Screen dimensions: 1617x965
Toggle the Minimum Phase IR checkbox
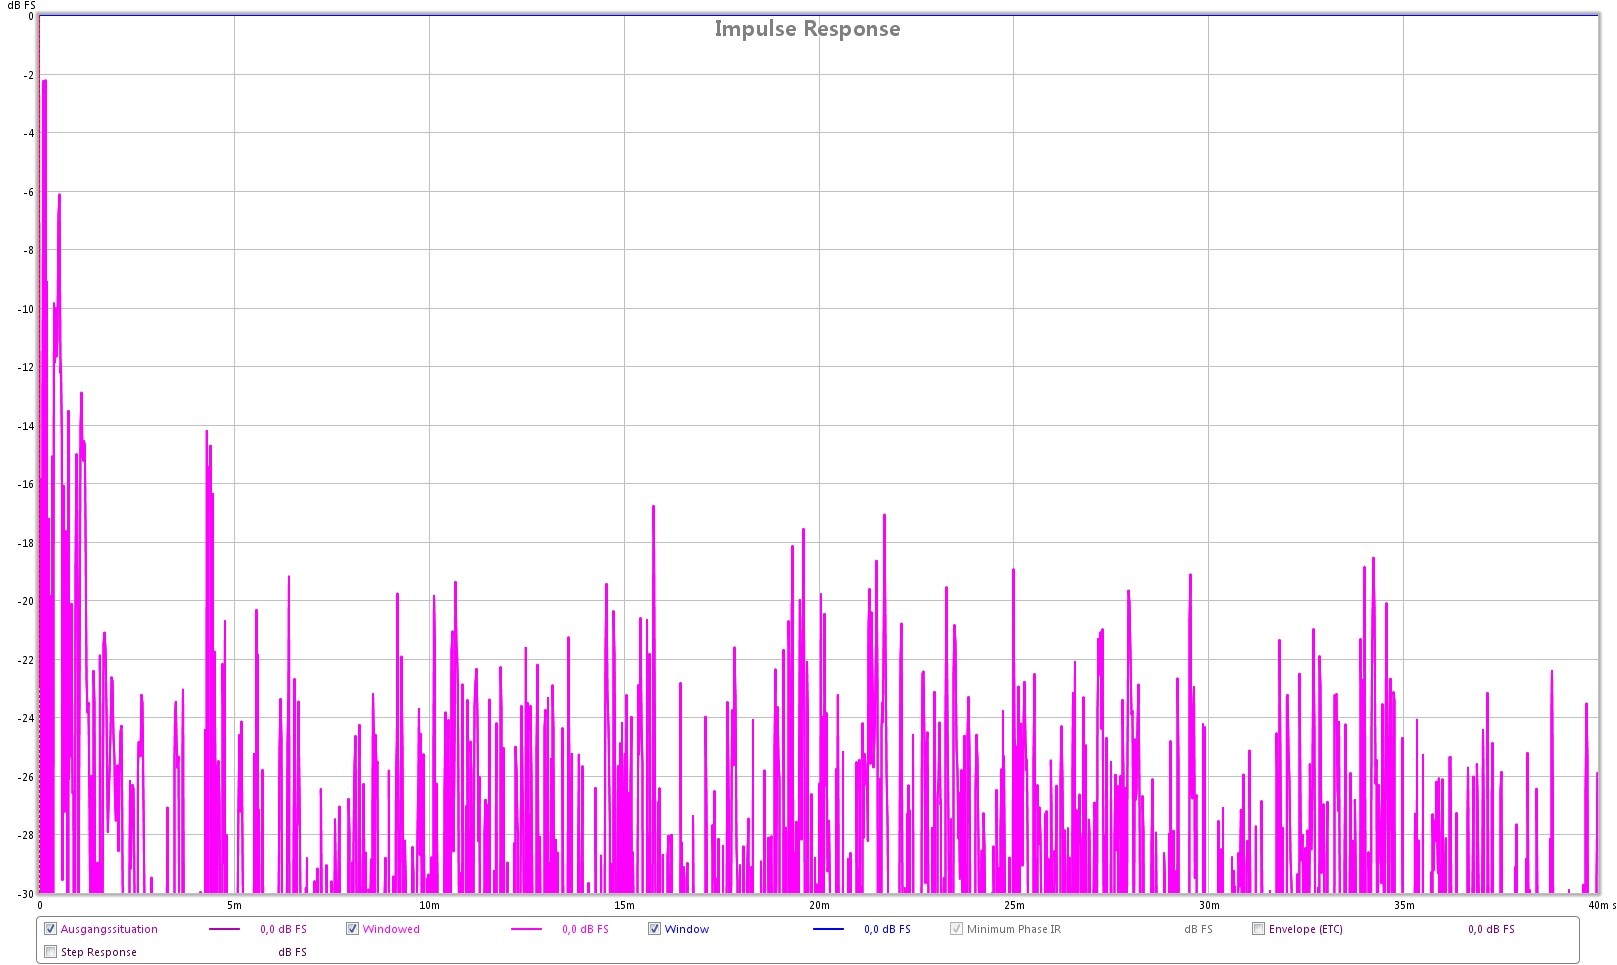tap(957, 929)
